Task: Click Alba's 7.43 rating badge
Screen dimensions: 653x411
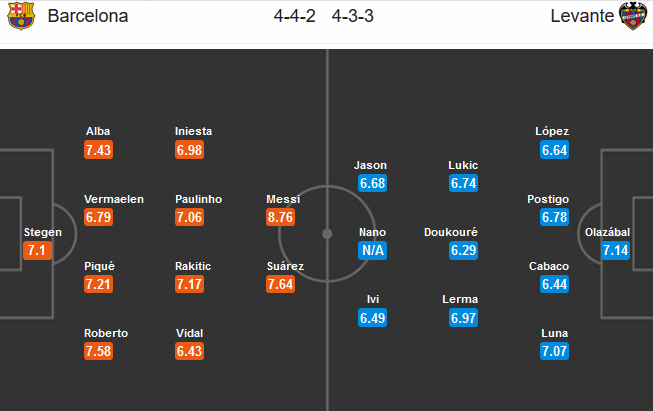Action: pos(98,149)
